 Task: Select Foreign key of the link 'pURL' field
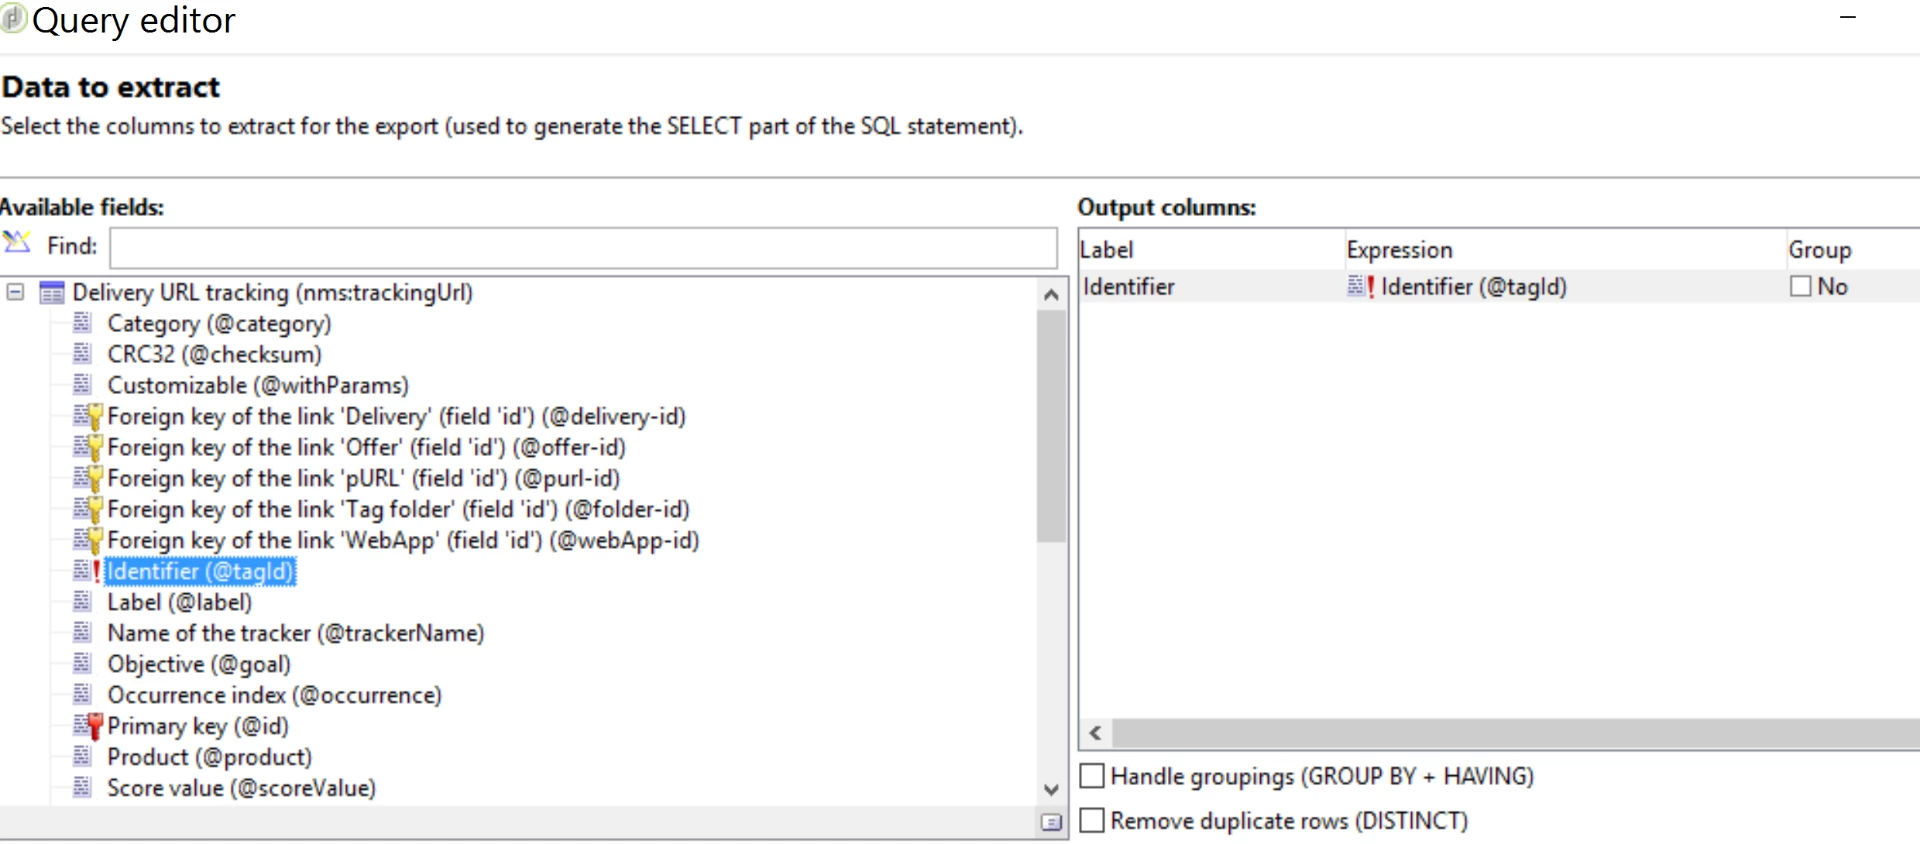[363, 479]
